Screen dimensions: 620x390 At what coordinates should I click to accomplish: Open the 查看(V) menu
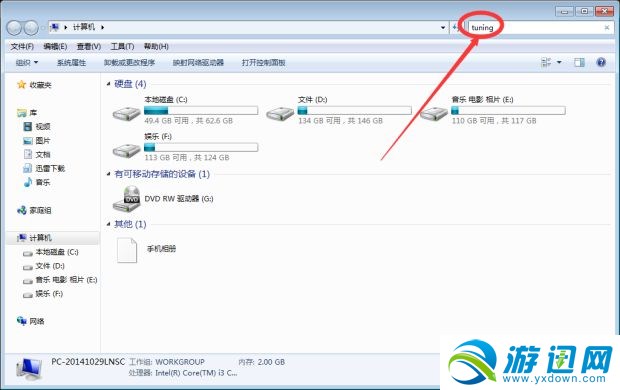[x=89, y=47]
